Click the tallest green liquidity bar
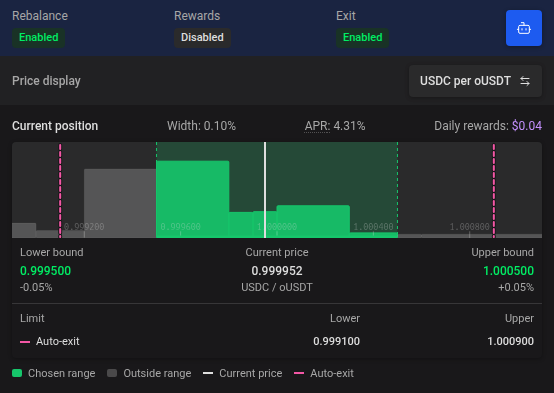This screenshot has width=554, height=393. (x=193, y=199)
